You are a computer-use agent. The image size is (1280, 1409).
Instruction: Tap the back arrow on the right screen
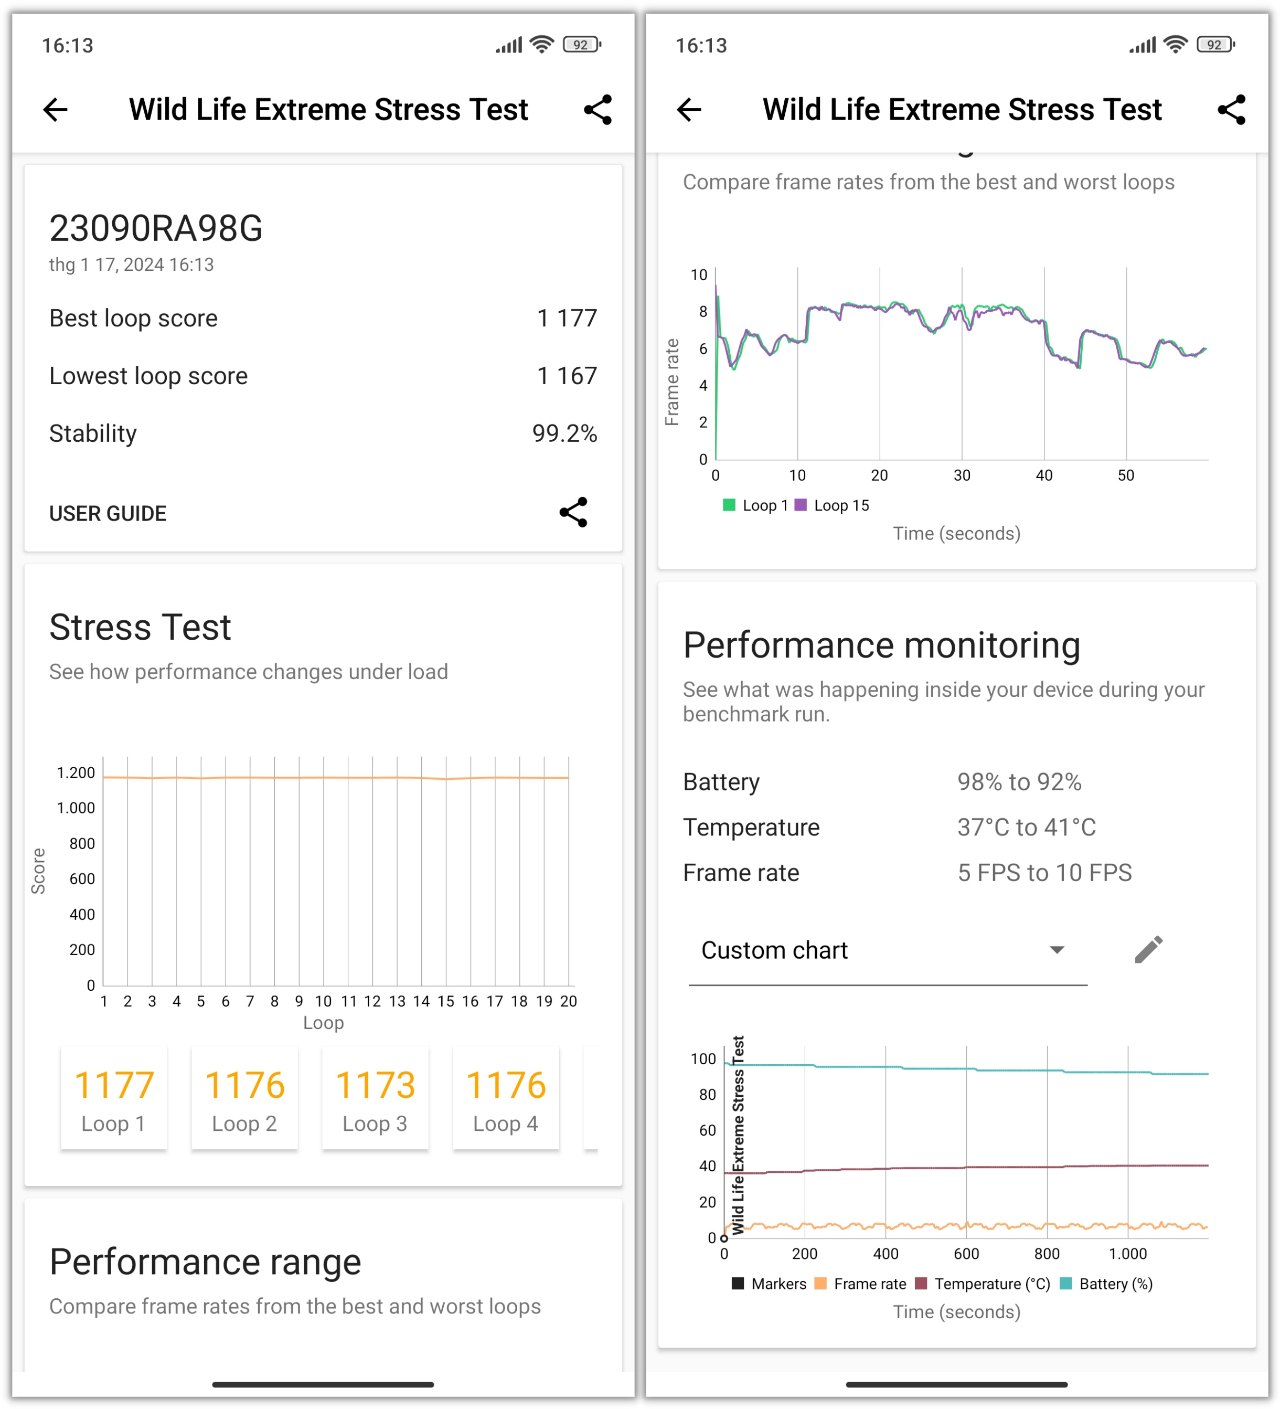coord(689,110)
